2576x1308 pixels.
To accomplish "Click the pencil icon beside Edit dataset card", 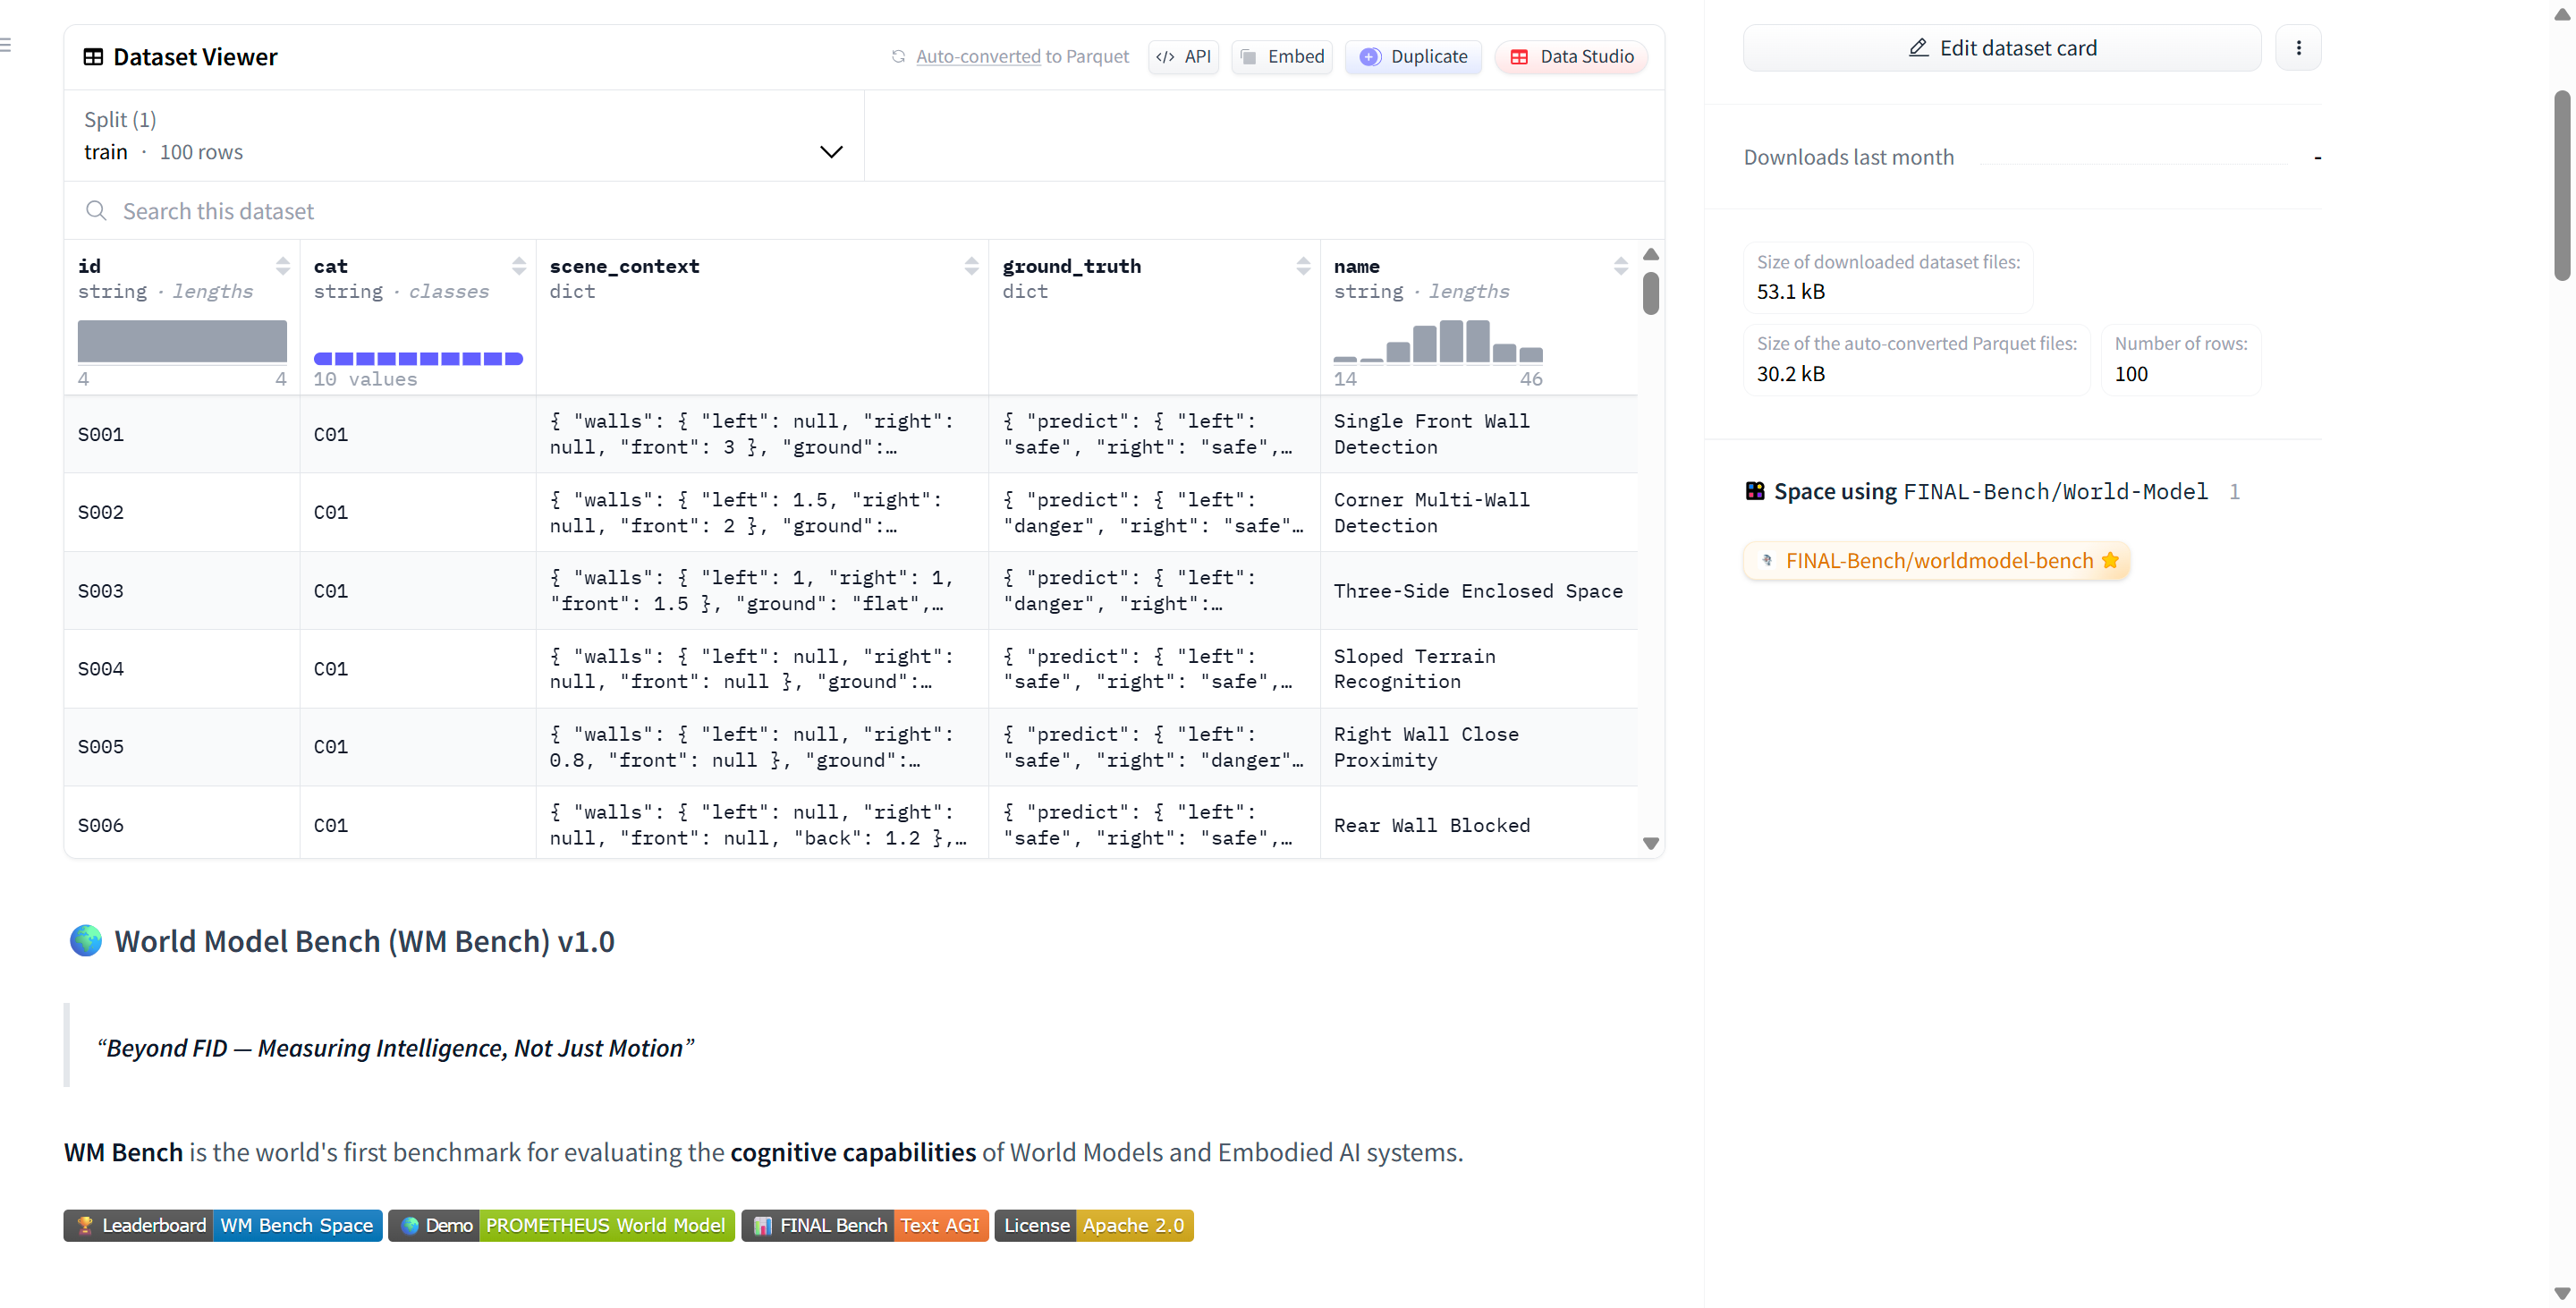I will (1920, 47).
